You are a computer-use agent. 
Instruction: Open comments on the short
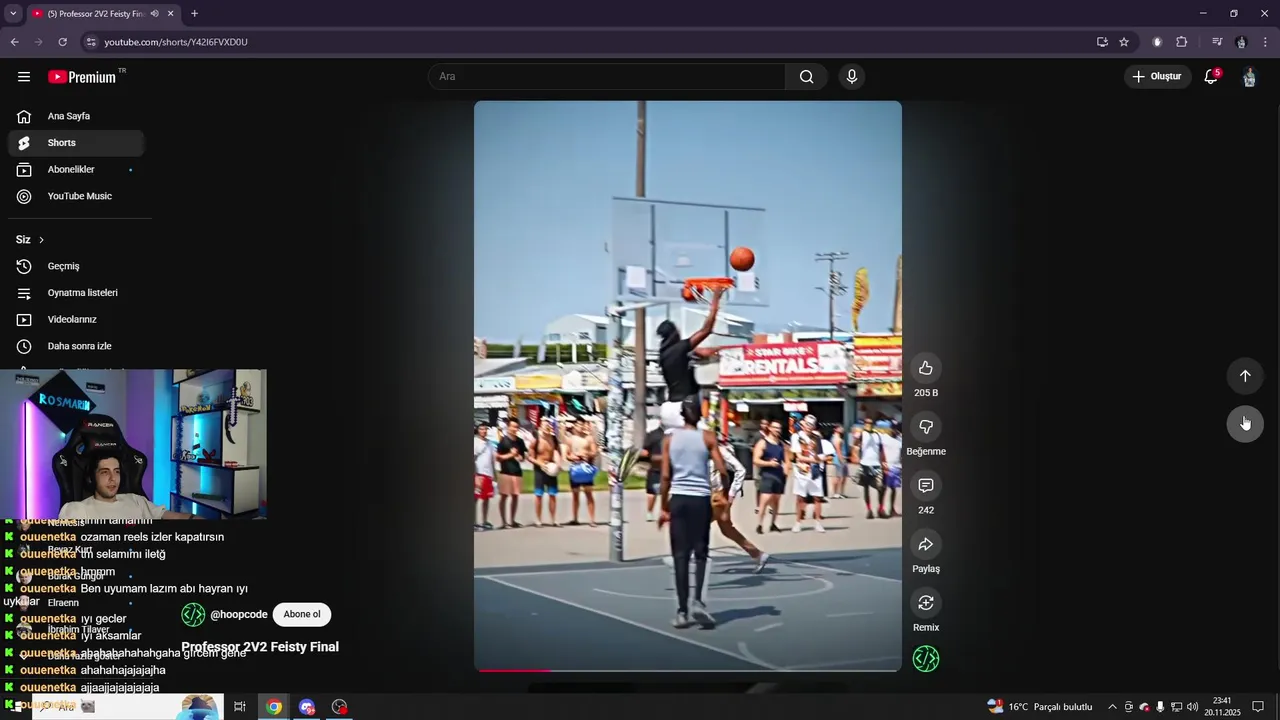[926, 486]
